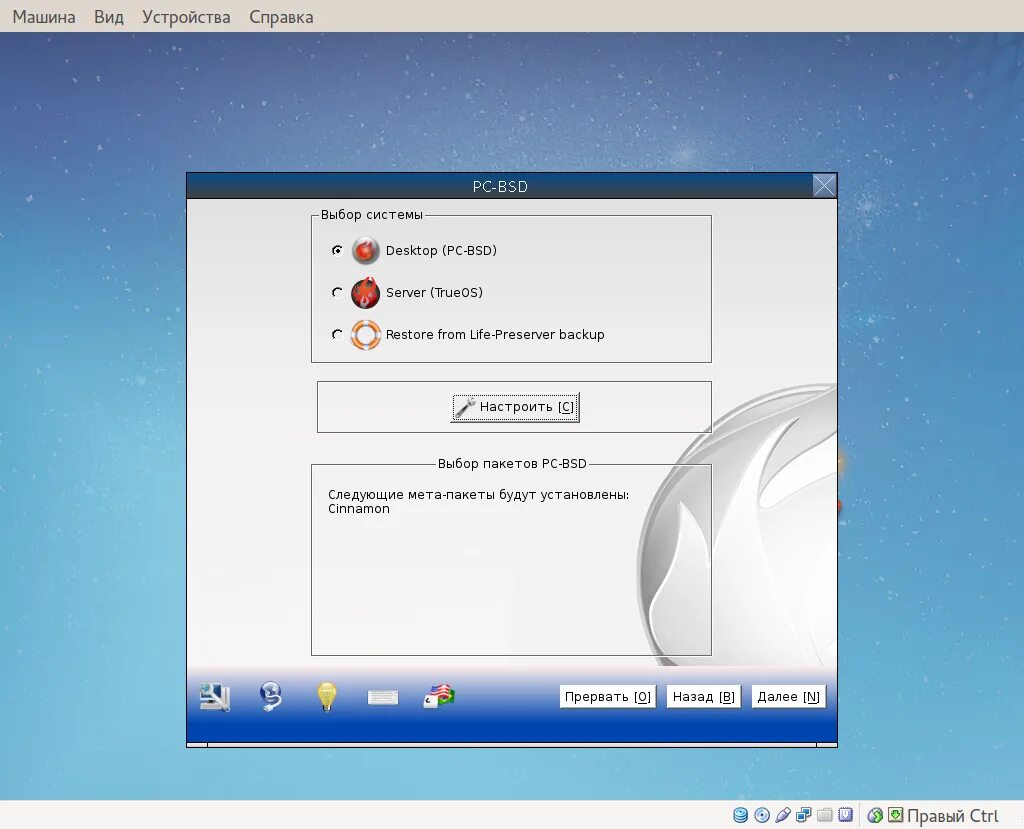Viewport: 1024px width, 829px height.
Task: Open the keyboard layout flags icon
Action: point(440,696)
